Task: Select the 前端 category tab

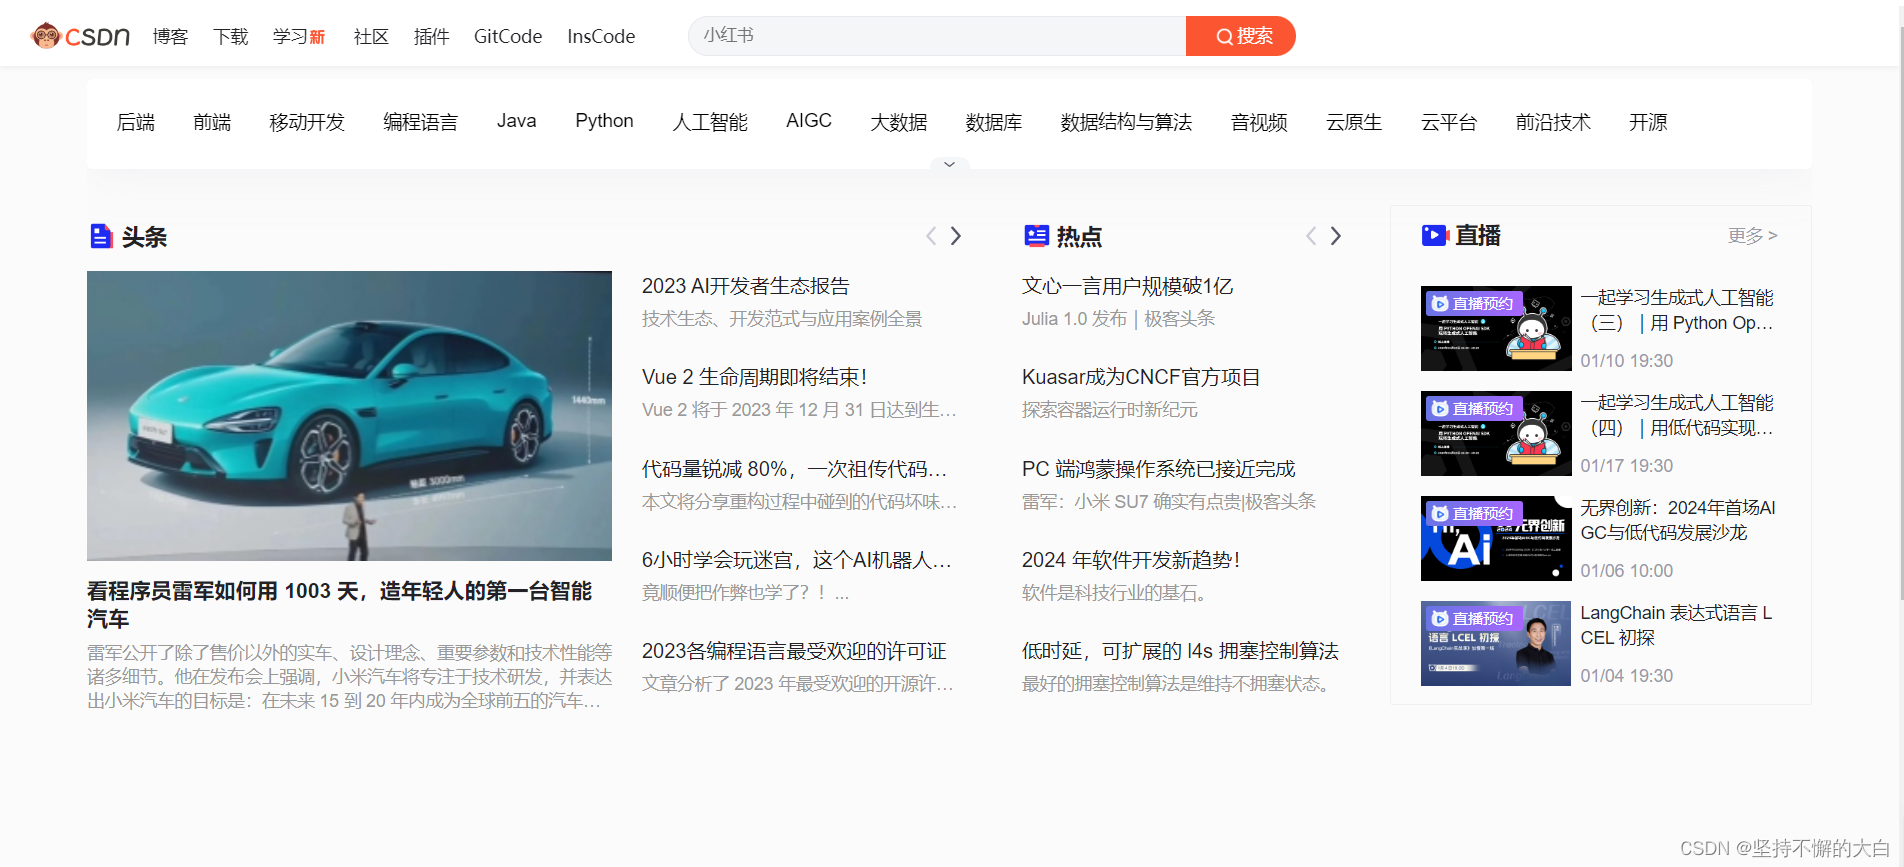Action: click(x=212, y=122)
